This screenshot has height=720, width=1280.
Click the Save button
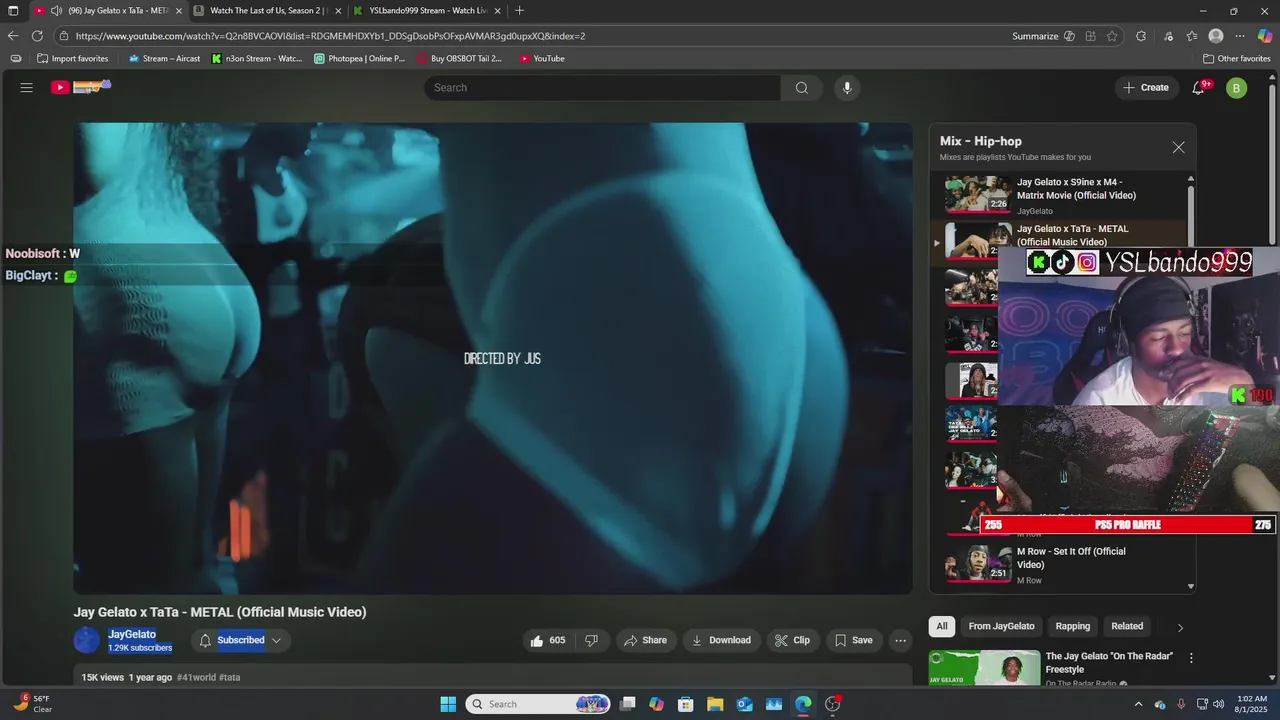[853, 640]
